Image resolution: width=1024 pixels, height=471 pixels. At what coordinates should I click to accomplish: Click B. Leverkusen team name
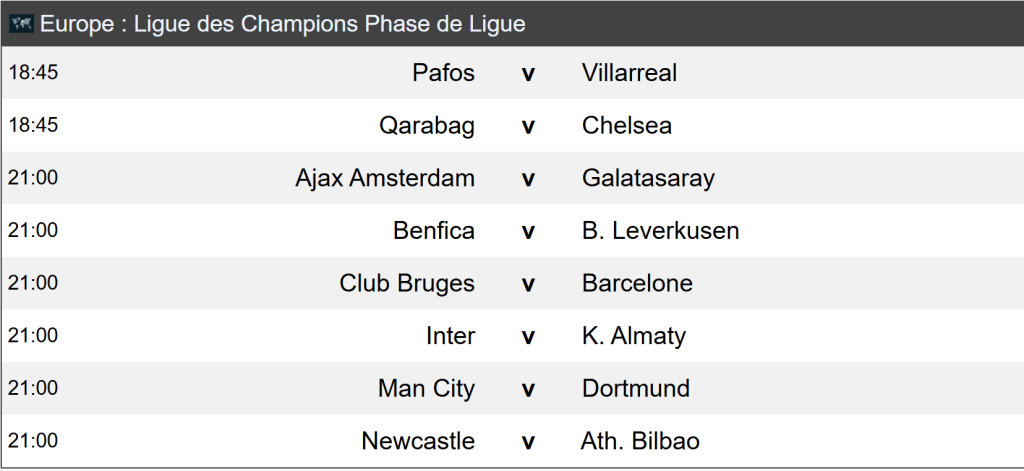pyautogui.click(x=660, y=231)
